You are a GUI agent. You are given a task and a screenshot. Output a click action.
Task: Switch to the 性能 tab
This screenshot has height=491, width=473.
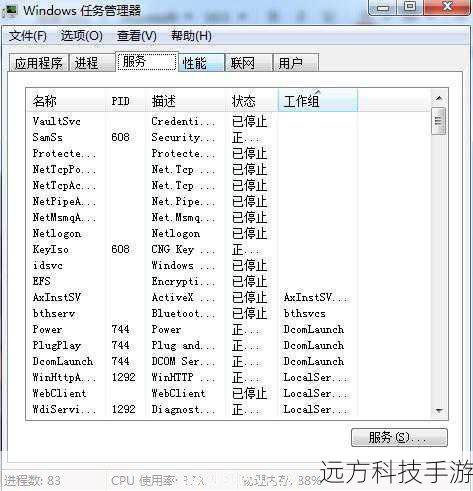(x=202, y=63)
